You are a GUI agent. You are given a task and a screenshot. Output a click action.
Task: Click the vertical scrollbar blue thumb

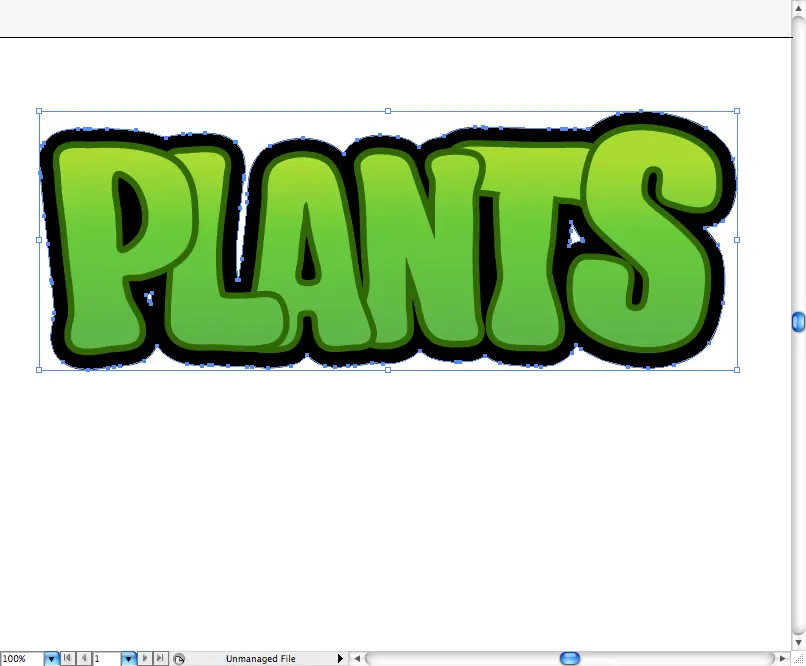click(799, 322)
